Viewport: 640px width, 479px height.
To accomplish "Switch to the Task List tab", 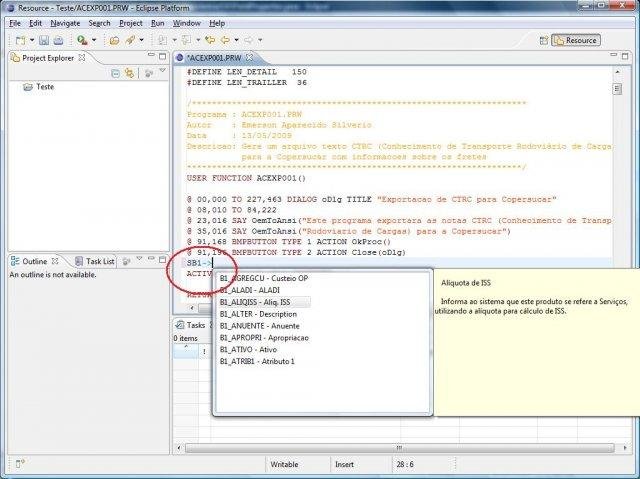I will tap(95, 261).
